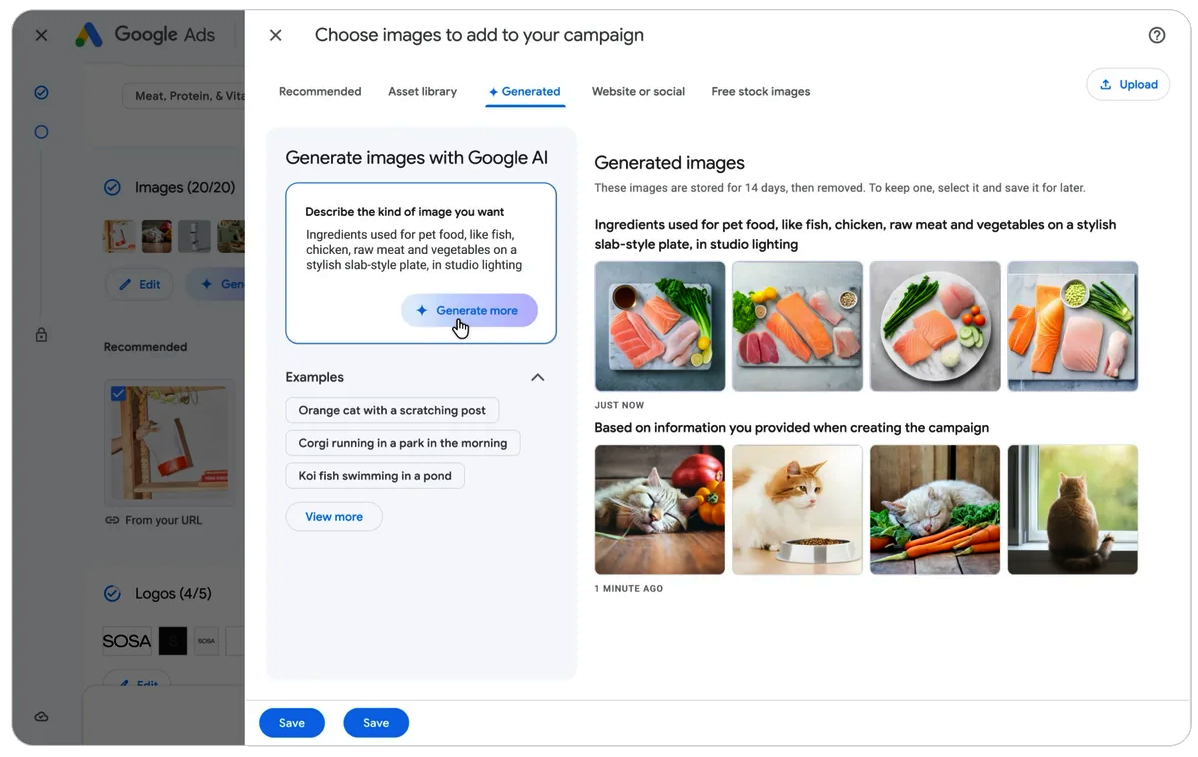Click the completed blue check step in sidebar

41,92
